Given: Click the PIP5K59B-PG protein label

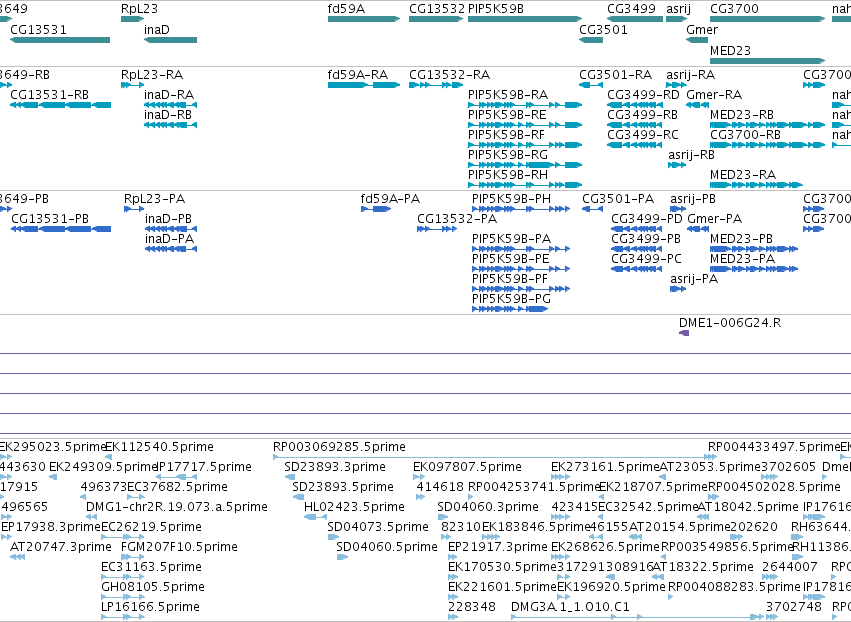Looking at the screenshot, I should pyautogui.click(x=511, y=300).
